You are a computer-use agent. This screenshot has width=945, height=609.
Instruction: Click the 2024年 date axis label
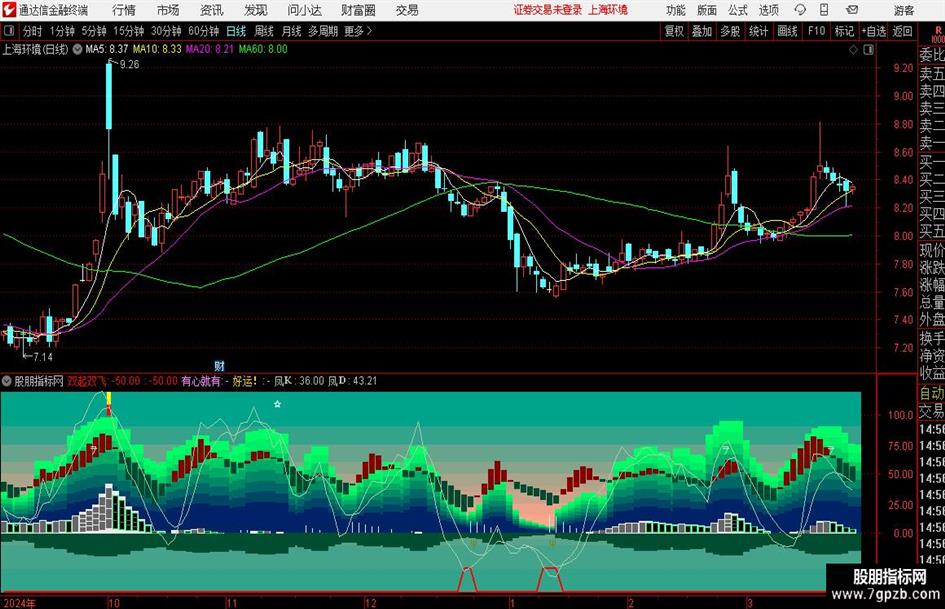tap(19, 603)
